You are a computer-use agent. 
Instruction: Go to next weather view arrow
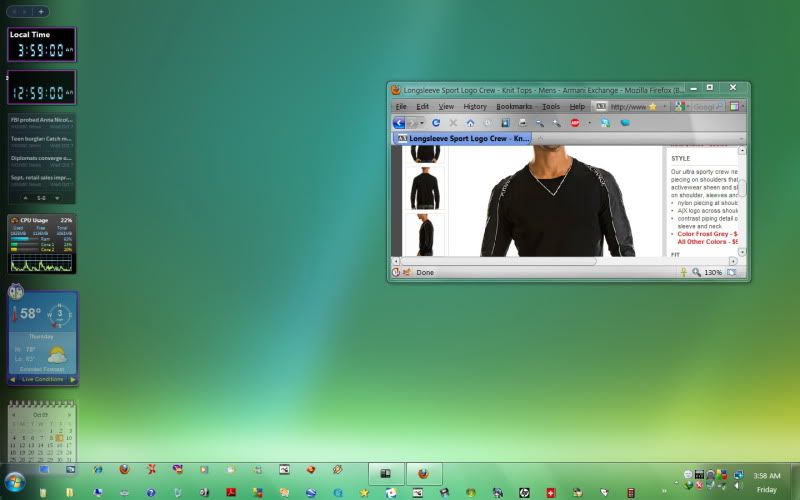(x=73, y=380)
